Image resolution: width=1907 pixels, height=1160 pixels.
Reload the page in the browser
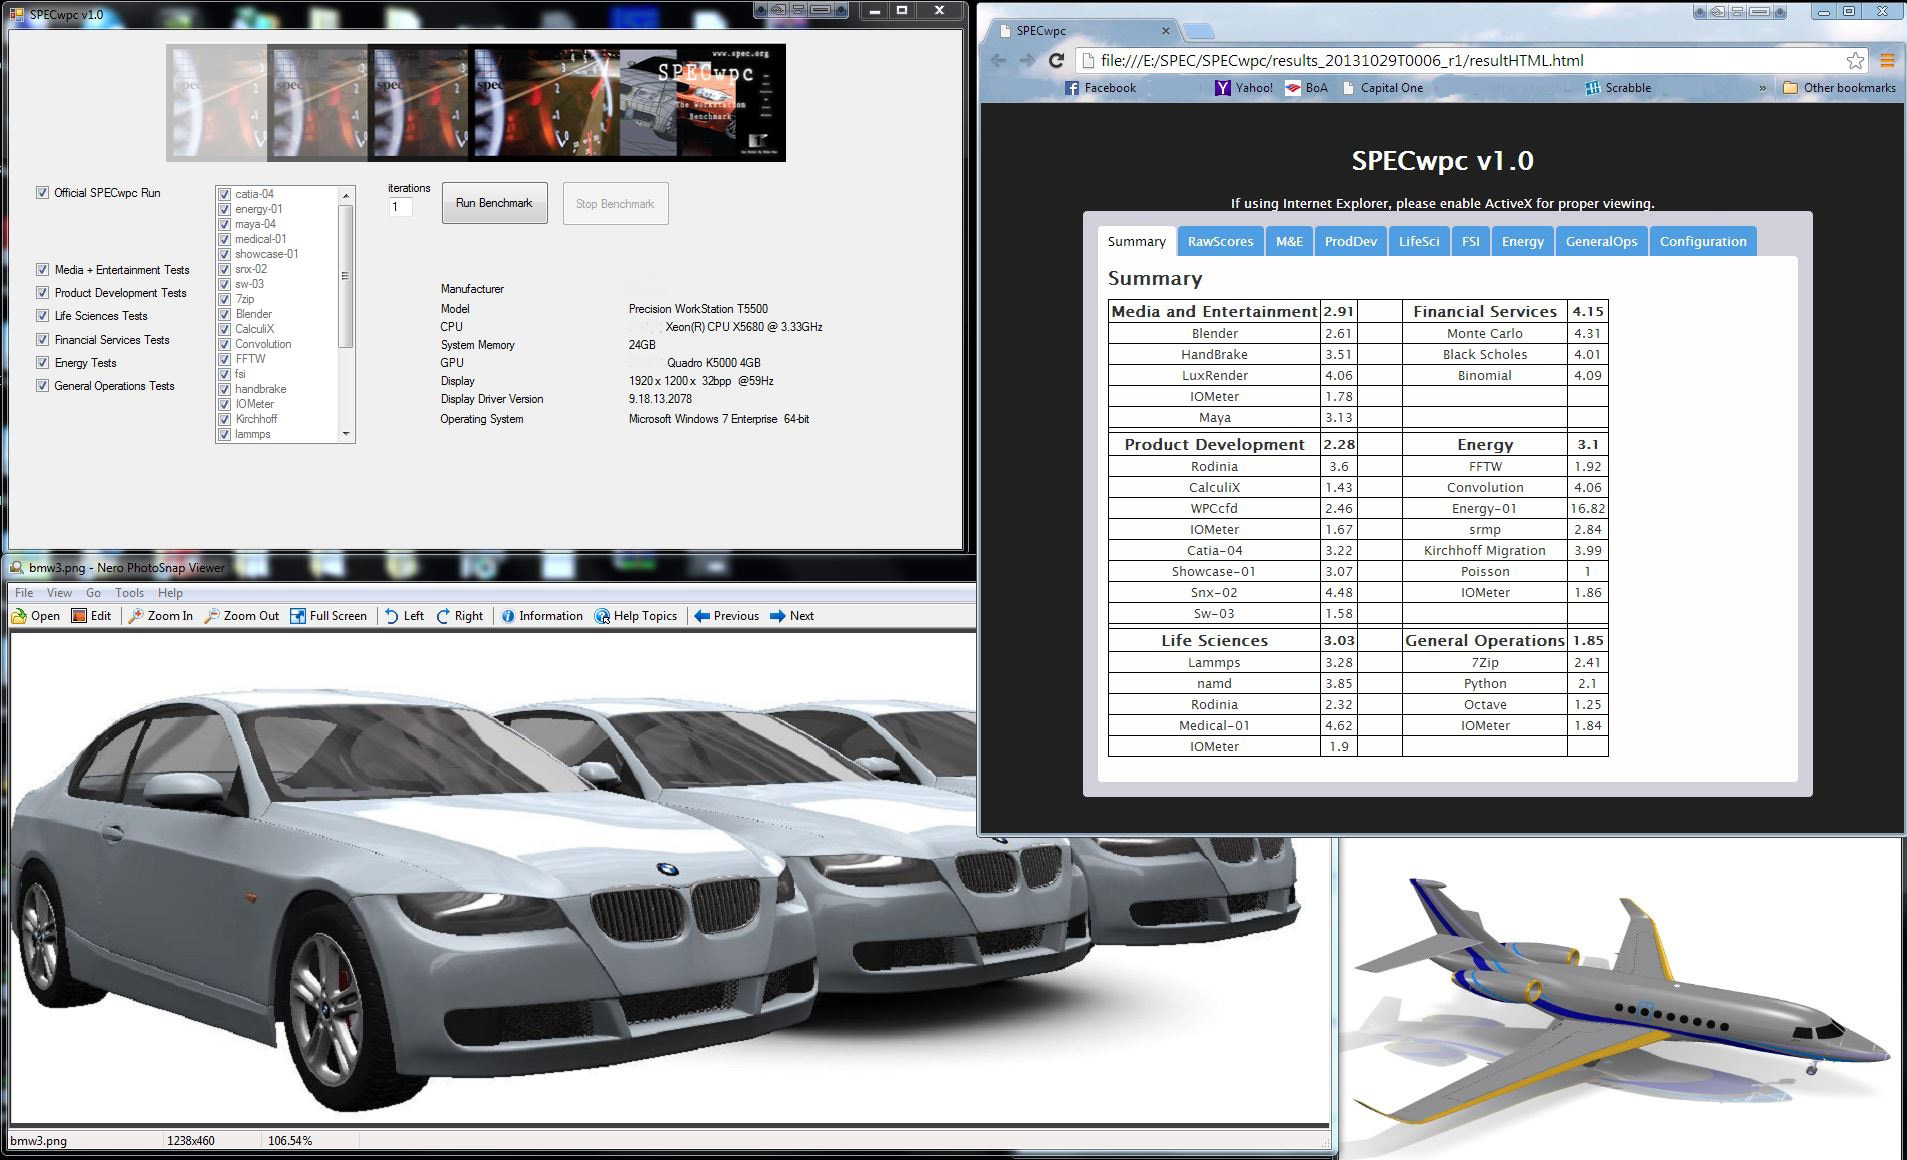(x=1055, y=61)
